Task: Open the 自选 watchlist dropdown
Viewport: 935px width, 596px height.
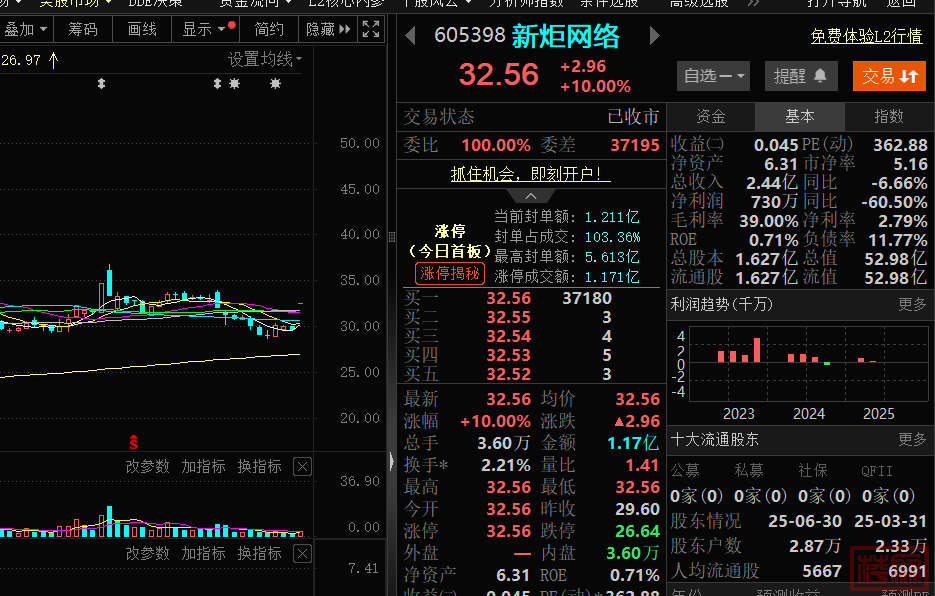Action: tap(713, 76)
